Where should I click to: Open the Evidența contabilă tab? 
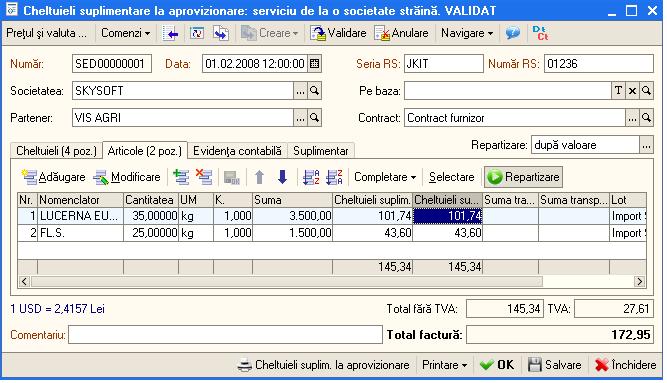click(x=237, y=151)
